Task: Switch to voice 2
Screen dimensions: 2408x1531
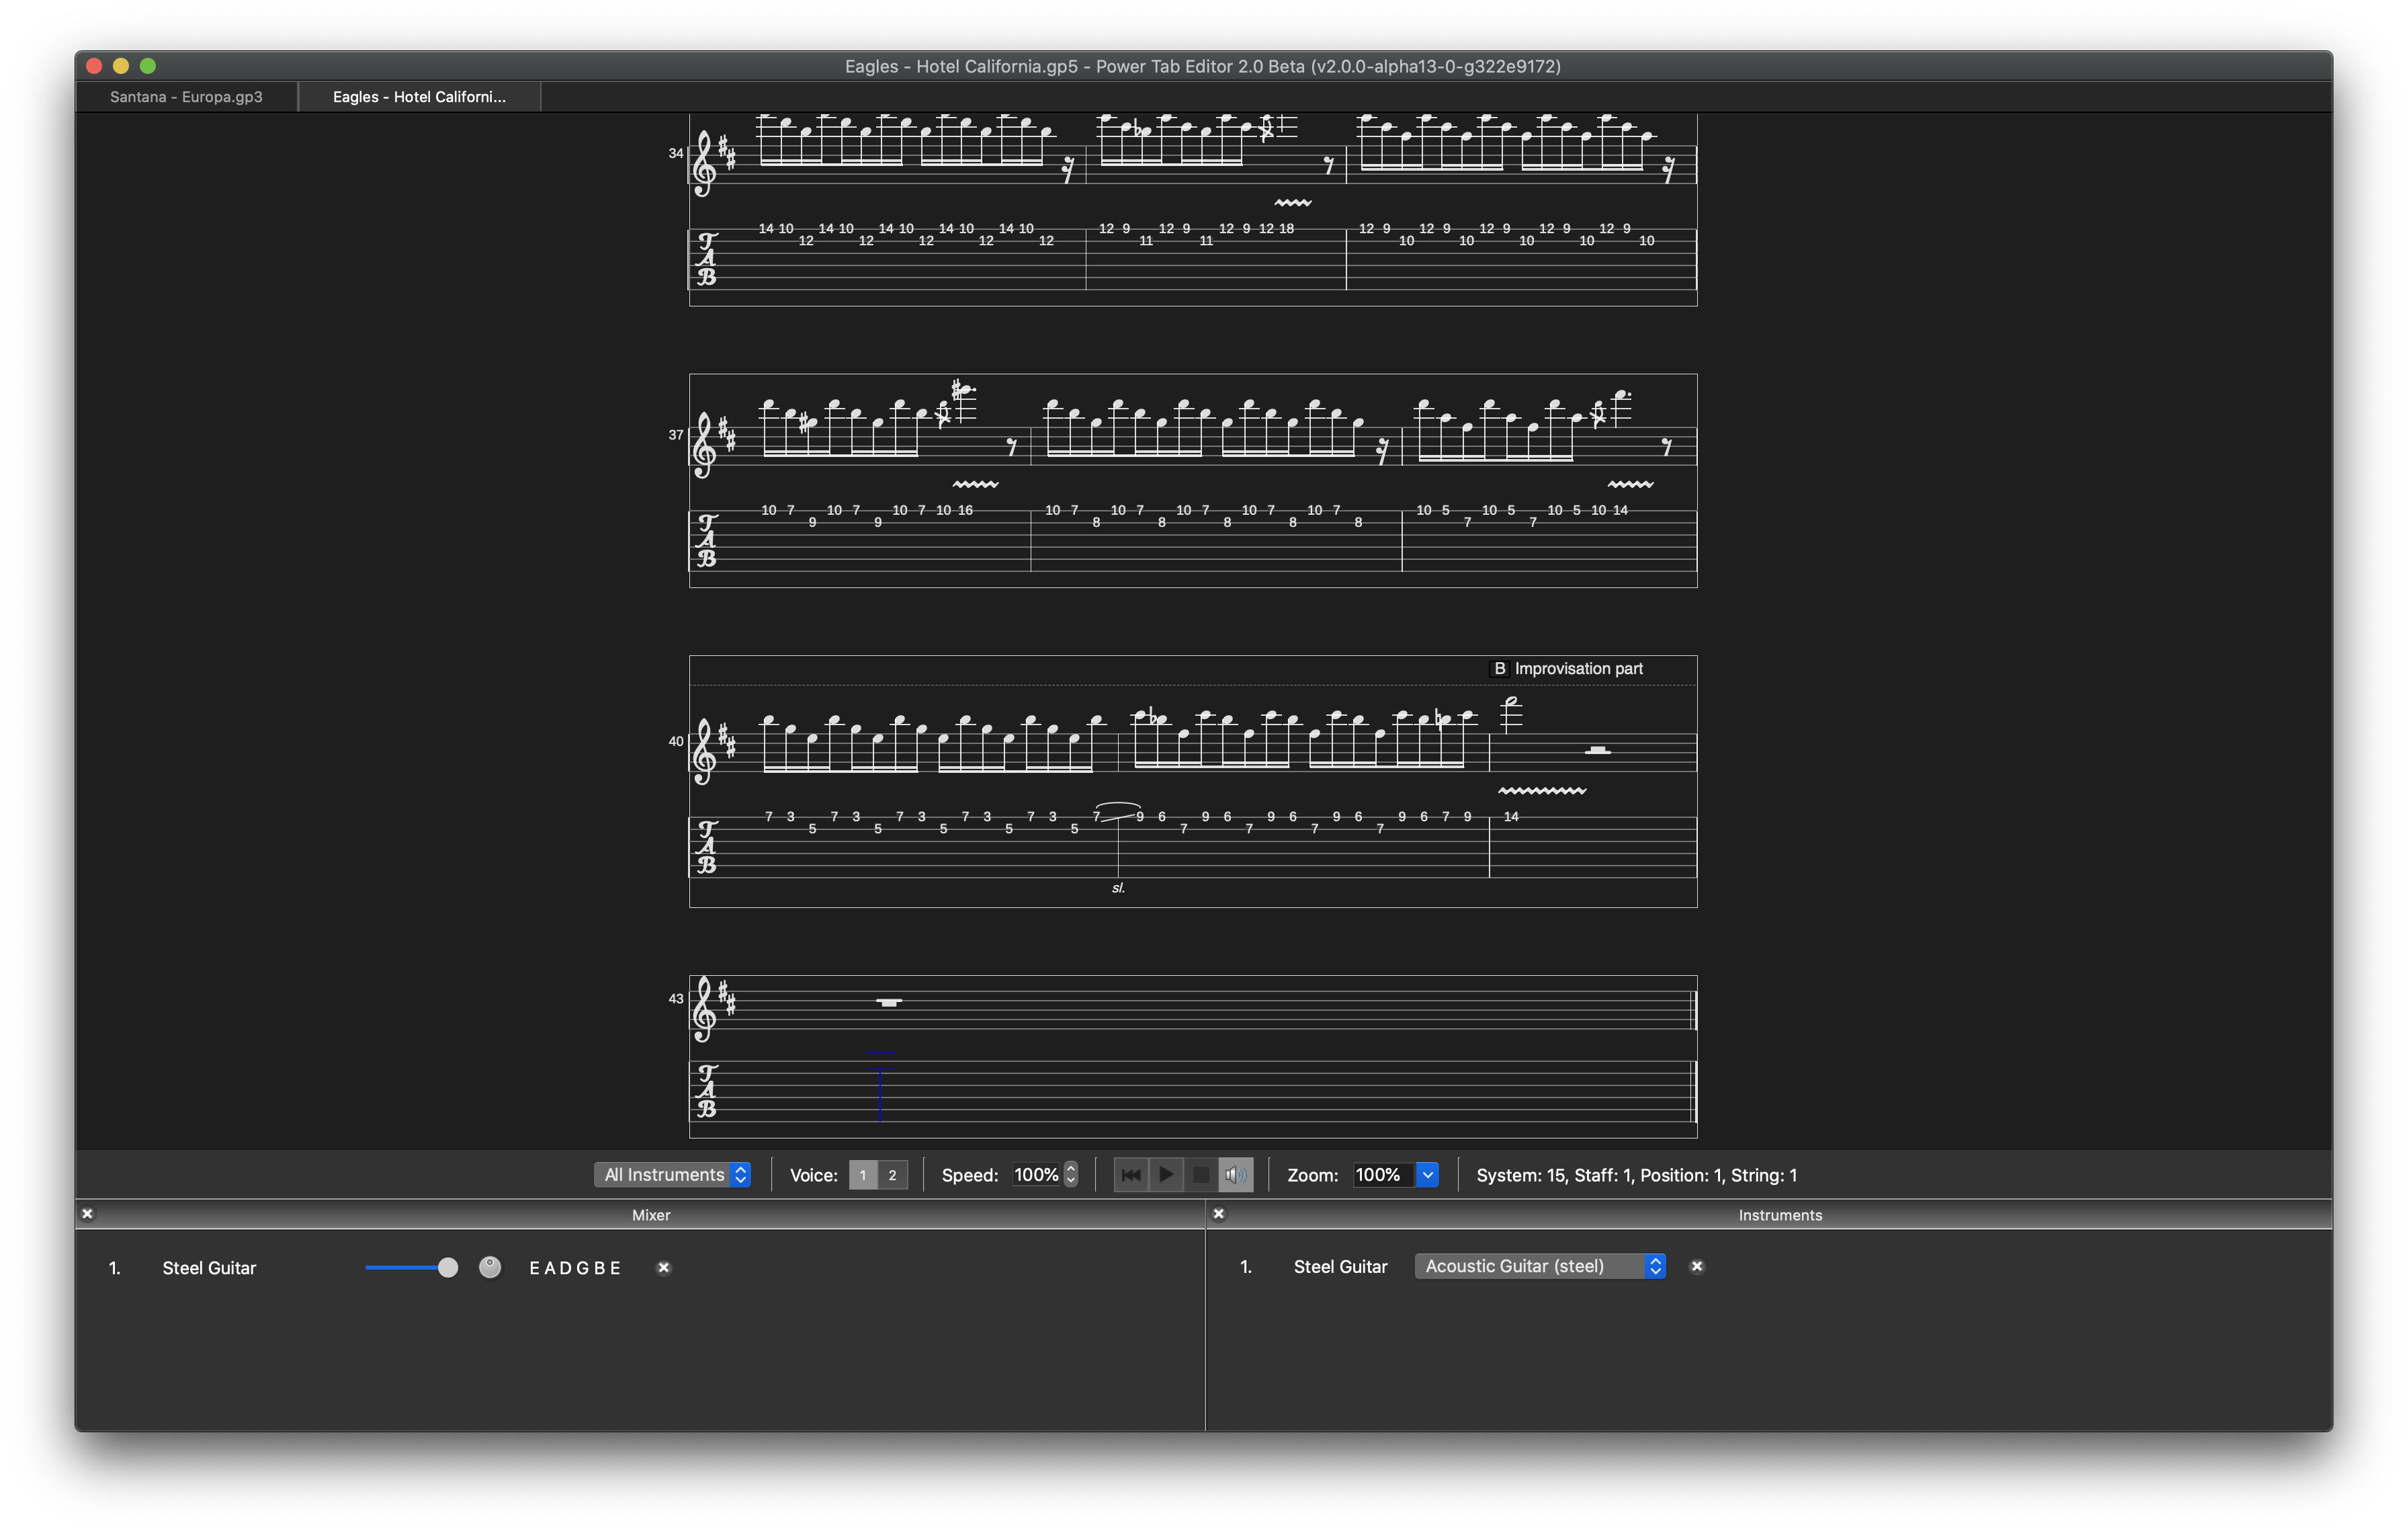Action: 892,1175
